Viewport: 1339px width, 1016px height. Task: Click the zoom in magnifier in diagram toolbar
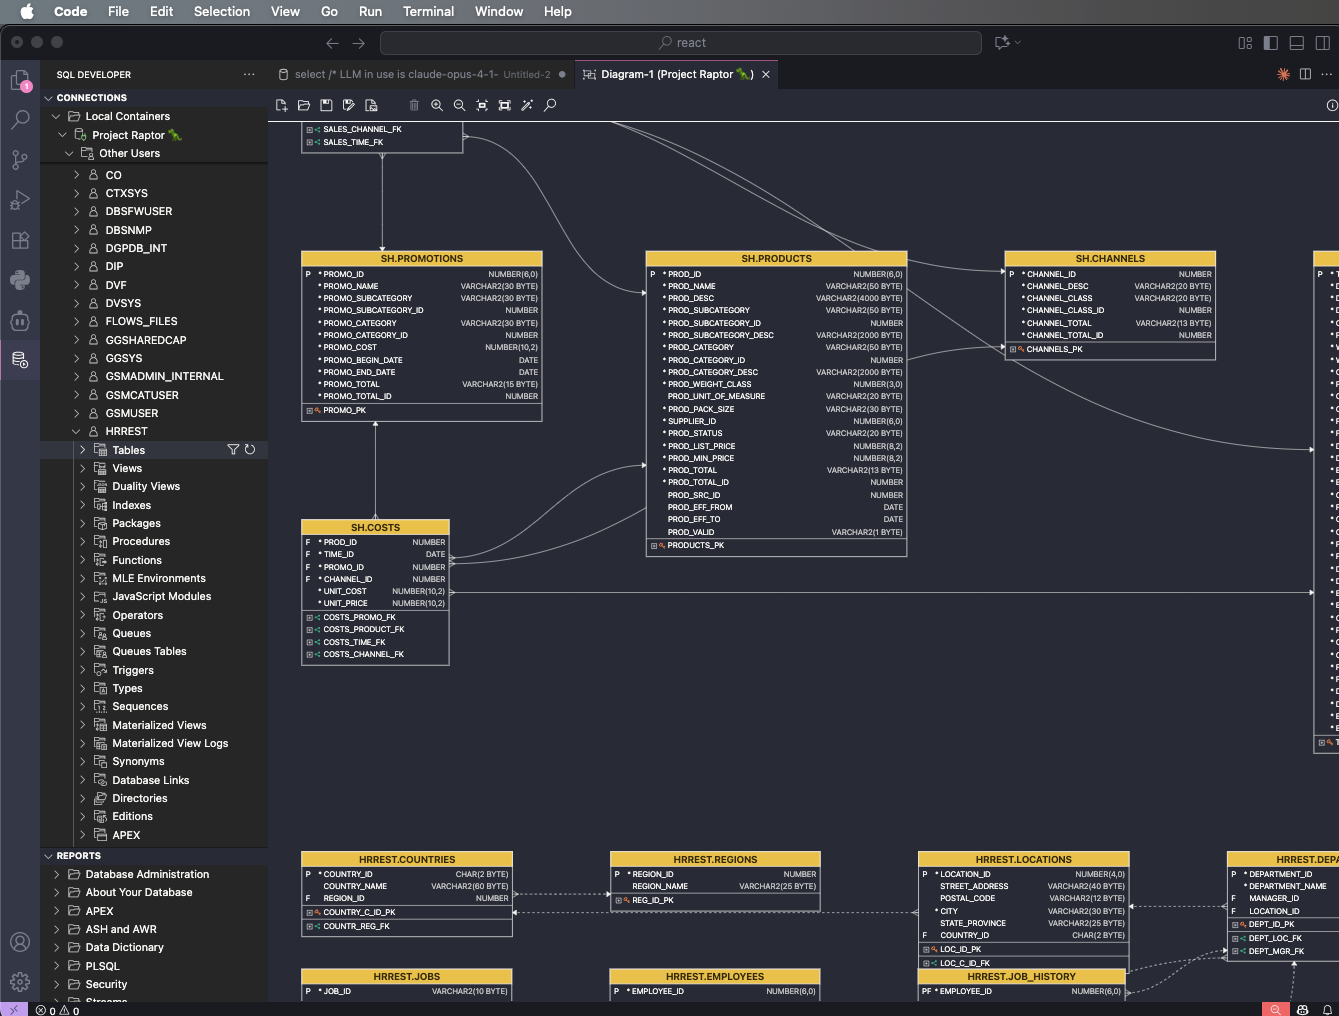(x=437, y=105)
